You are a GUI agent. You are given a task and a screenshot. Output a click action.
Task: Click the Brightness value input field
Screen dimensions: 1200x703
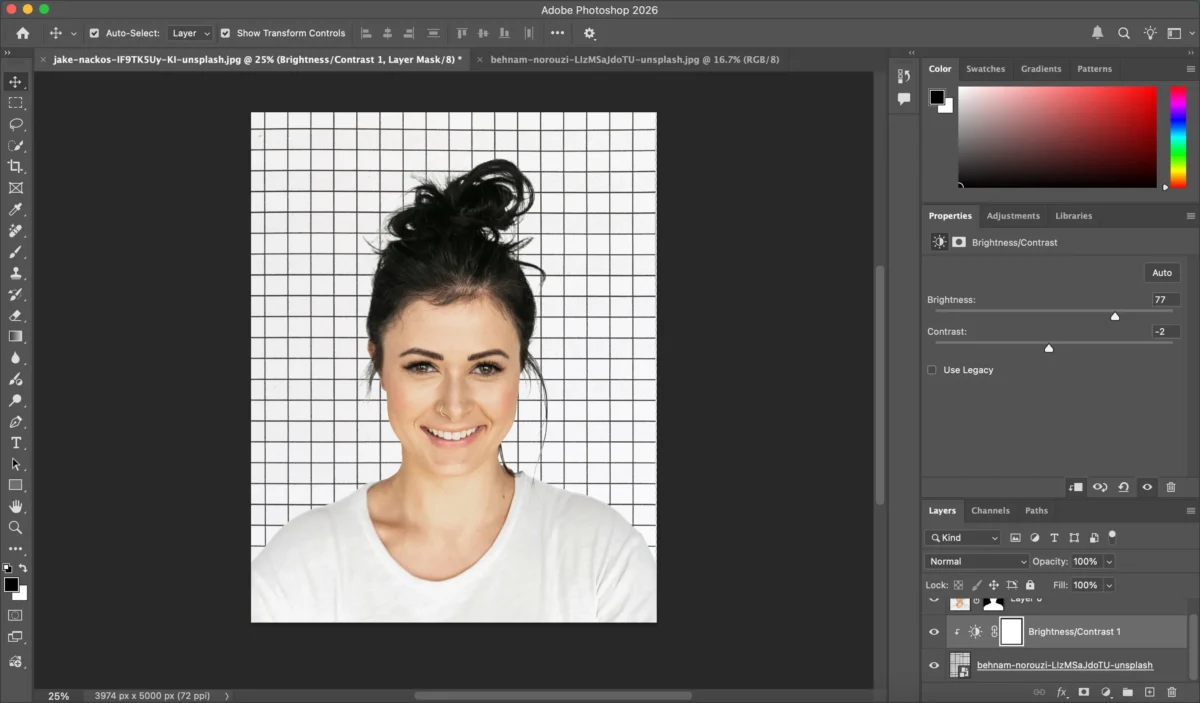pos(1164,300)
